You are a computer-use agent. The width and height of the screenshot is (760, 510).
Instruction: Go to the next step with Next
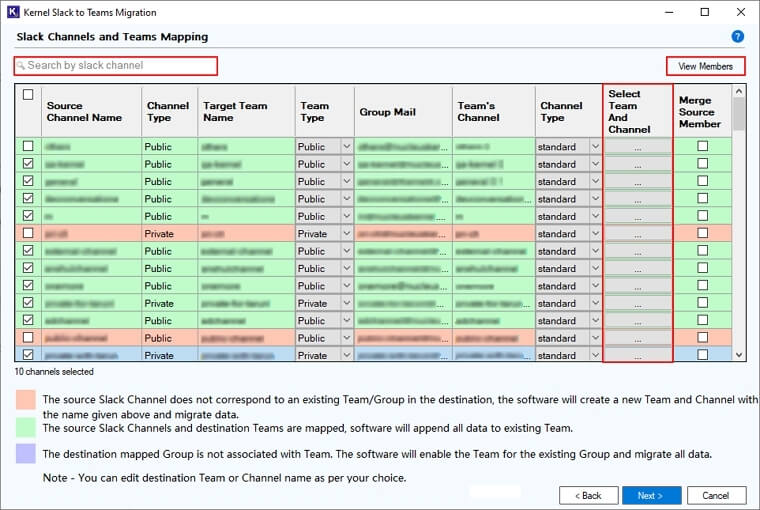(x=651, y=495)
